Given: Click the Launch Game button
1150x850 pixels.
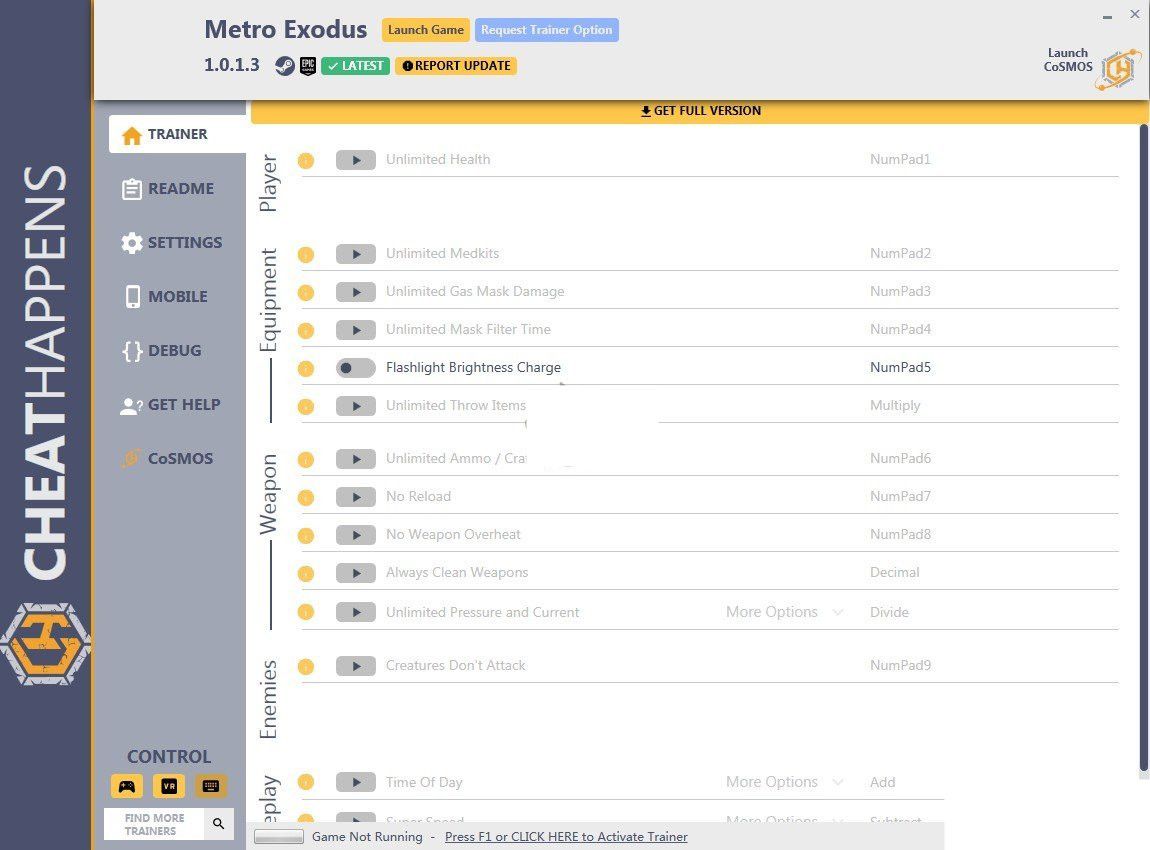Looking at the screenshot, I should point(425,30).
